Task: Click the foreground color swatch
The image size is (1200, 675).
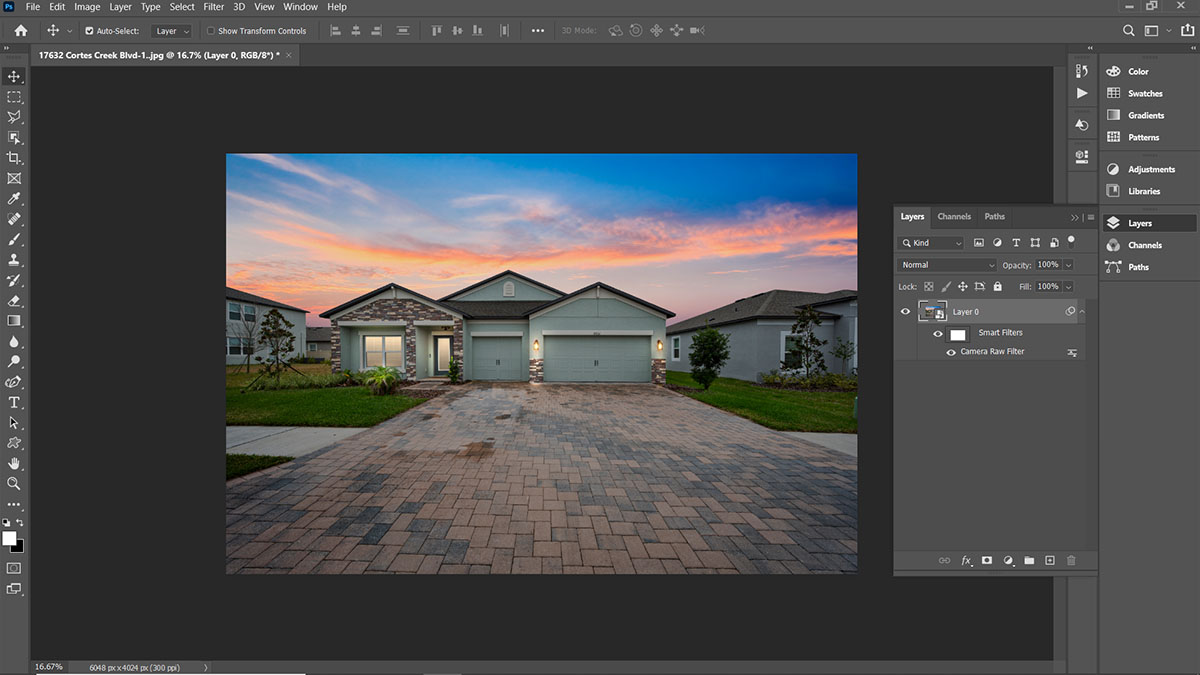Action: point(9,538)
